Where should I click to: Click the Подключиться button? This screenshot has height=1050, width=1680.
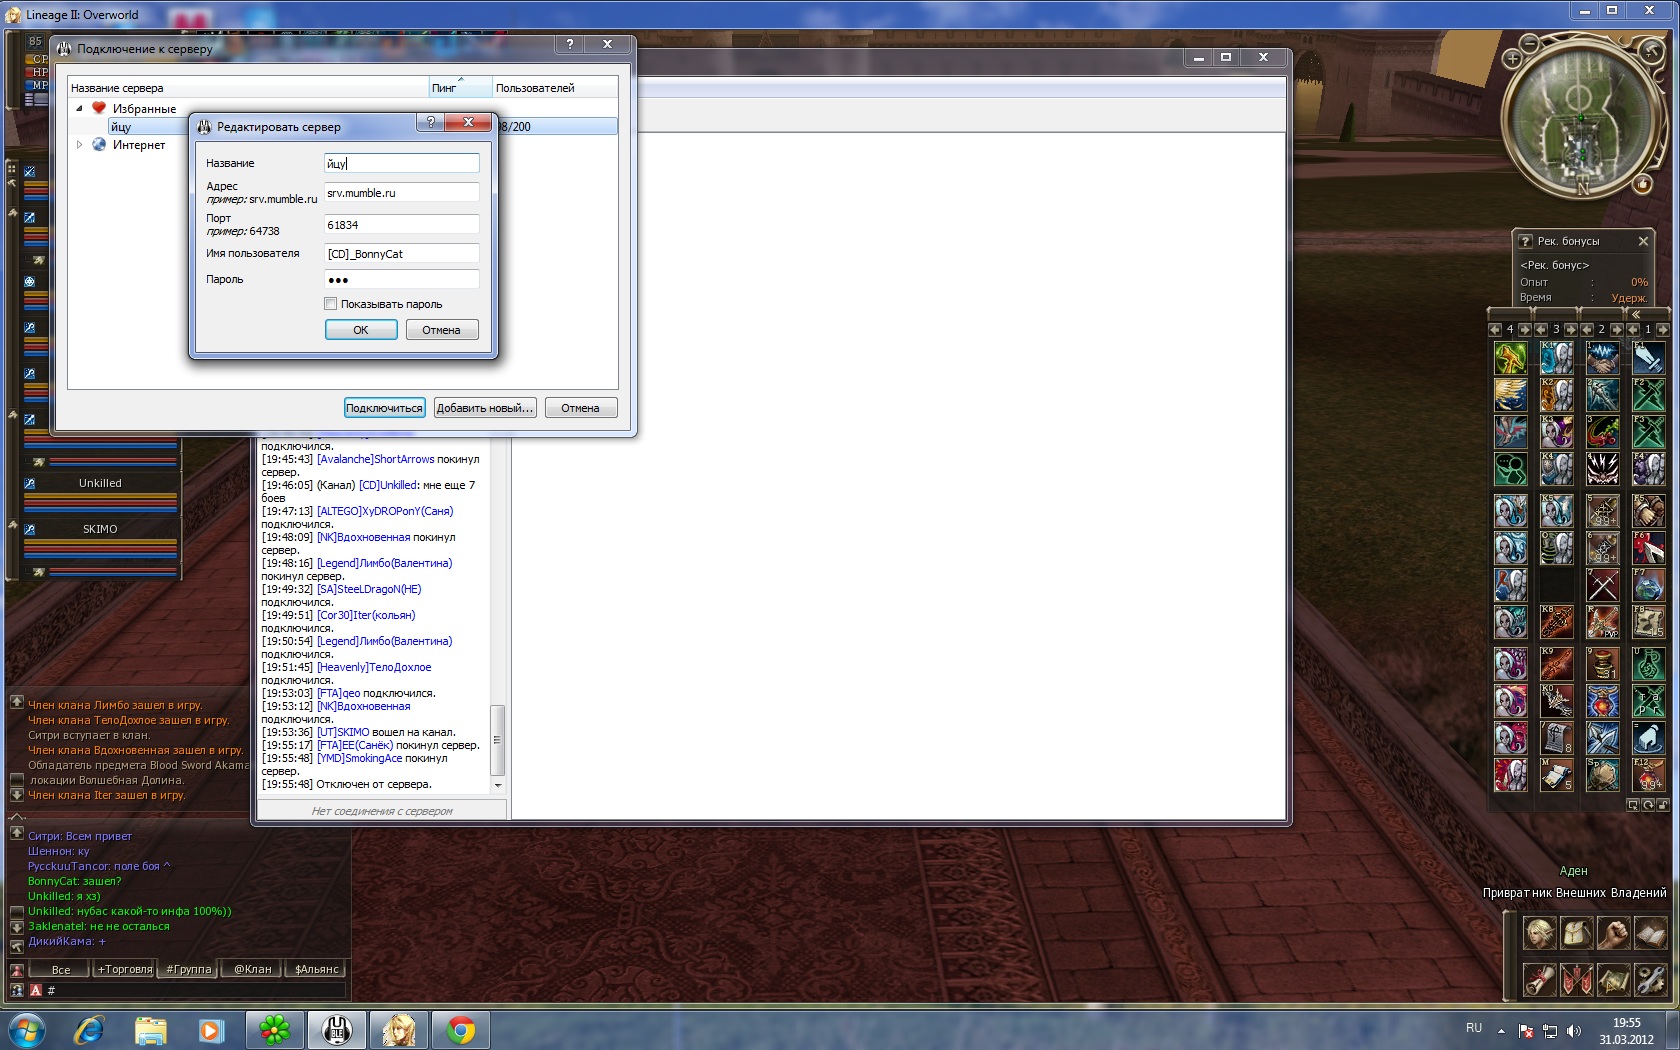384,408
